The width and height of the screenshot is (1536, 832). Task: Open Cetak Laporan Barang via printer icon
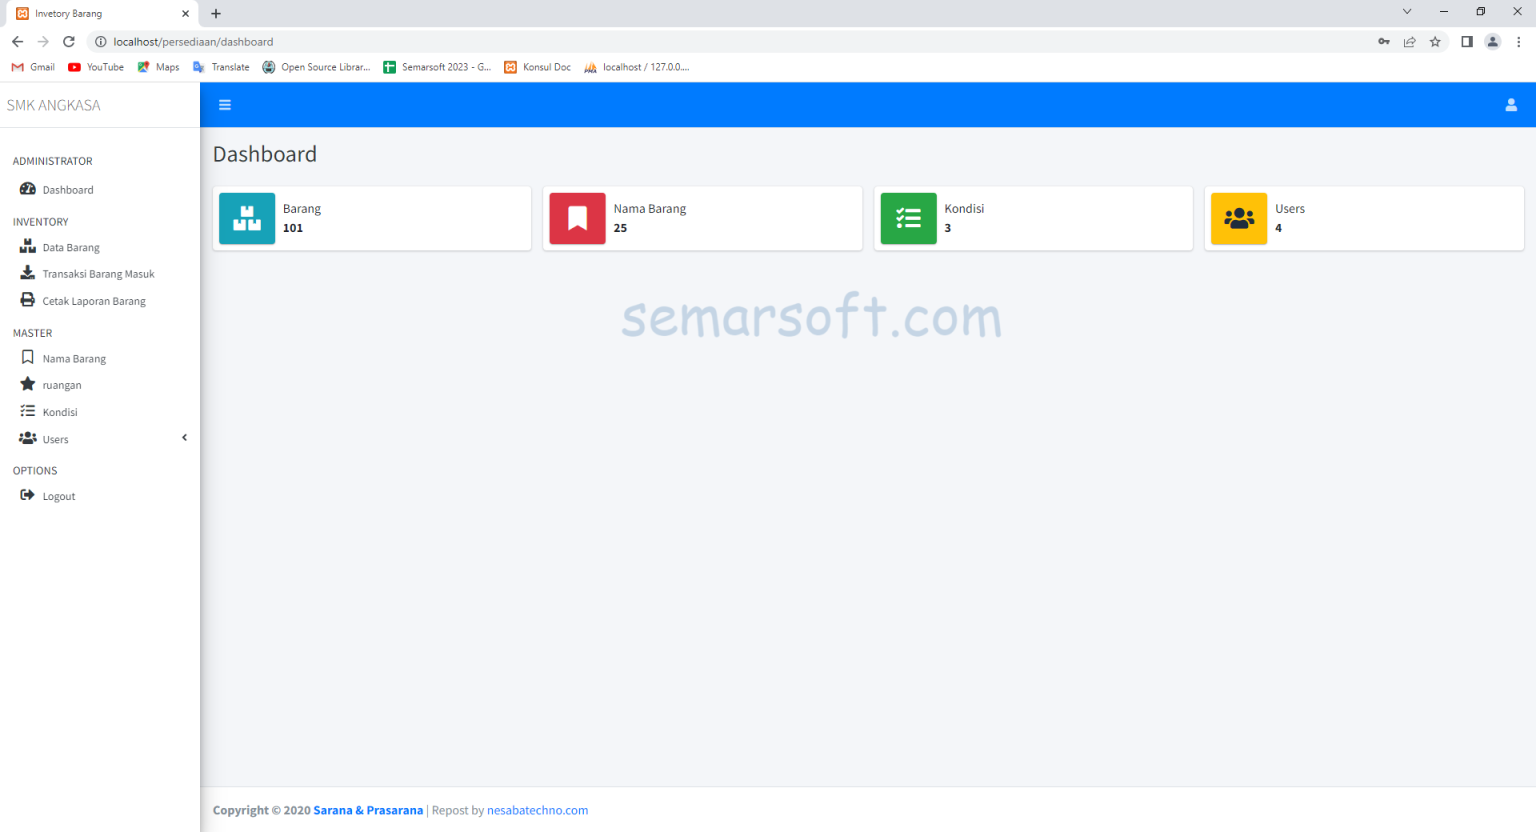(x=27, y=300)
